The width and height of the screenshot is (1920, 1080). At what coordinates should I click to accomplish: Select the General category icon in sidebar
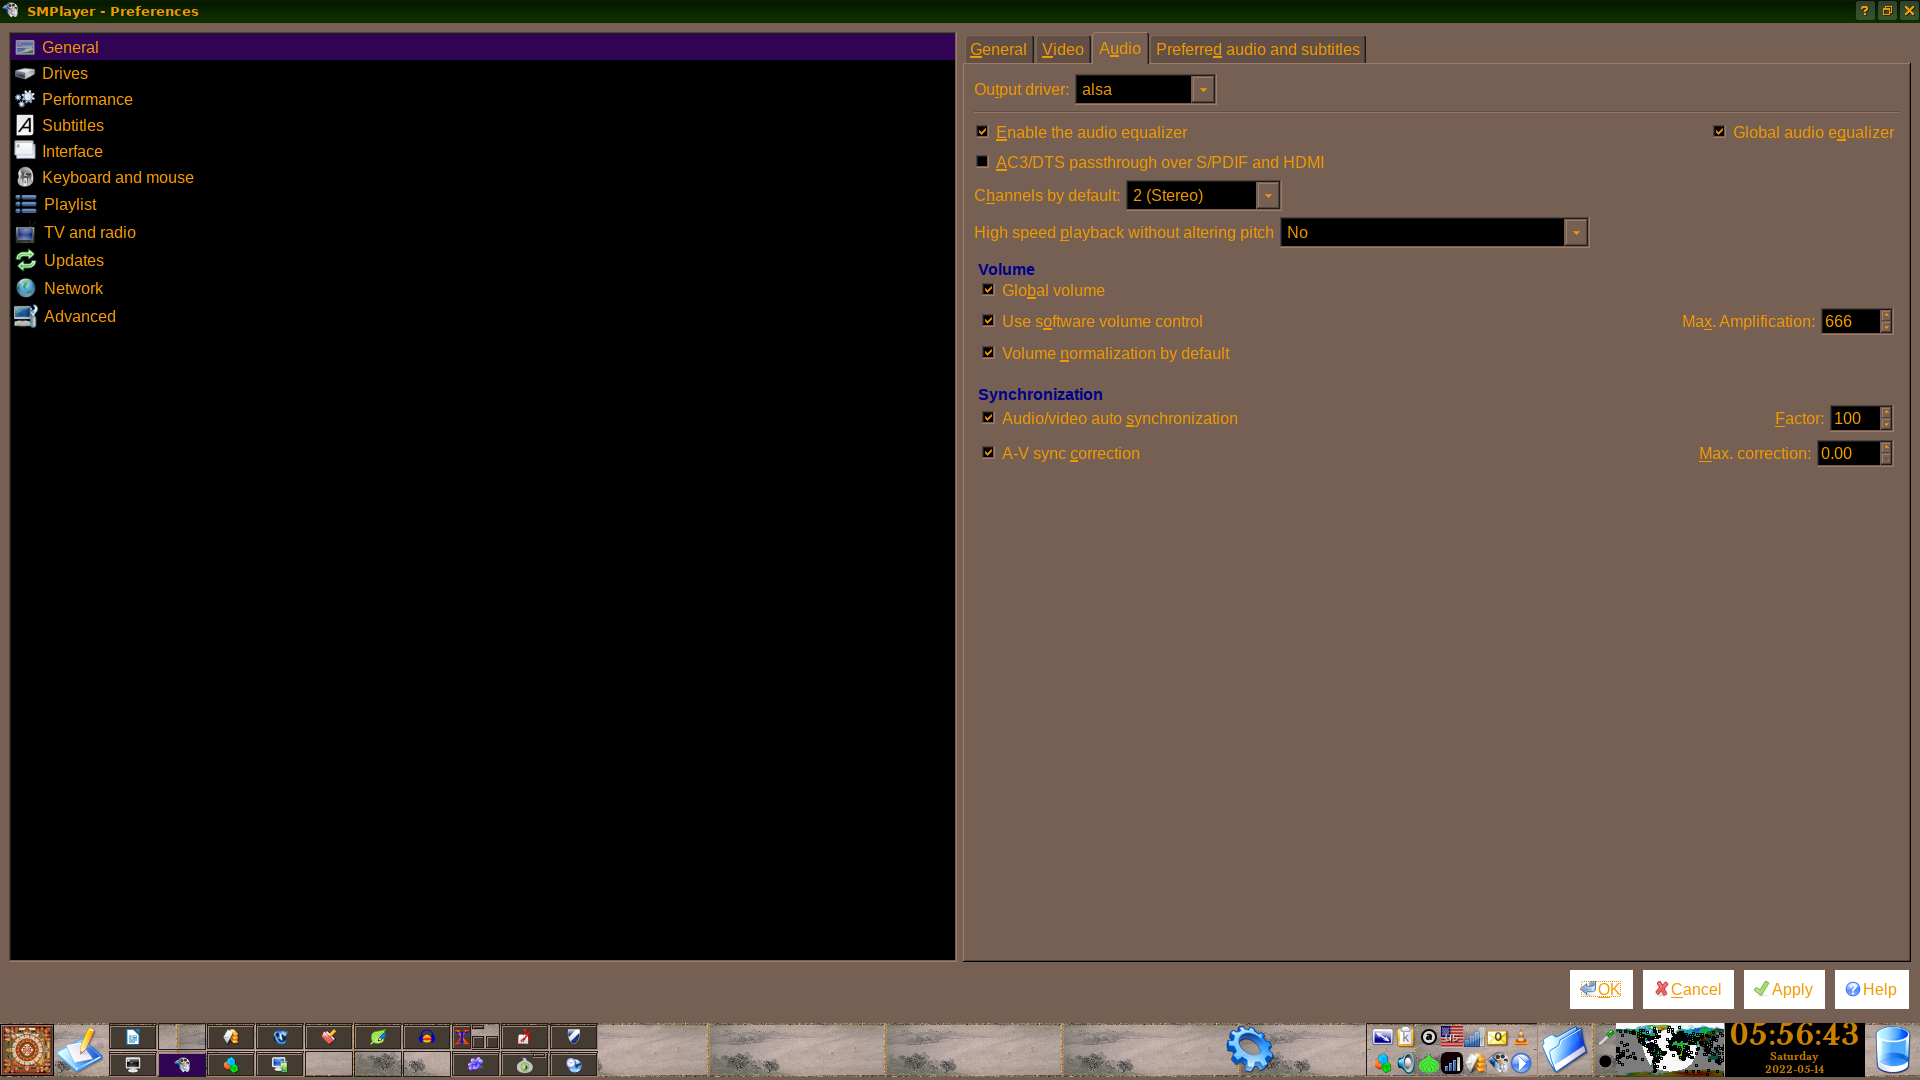coord(25,47)
